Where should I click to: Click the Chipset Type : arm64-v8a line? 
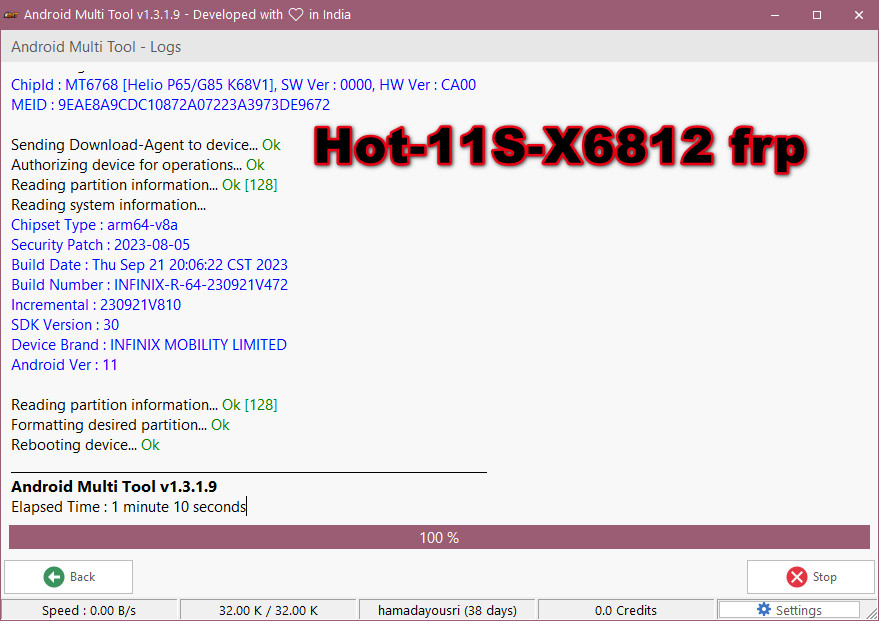tap(94, 225)
